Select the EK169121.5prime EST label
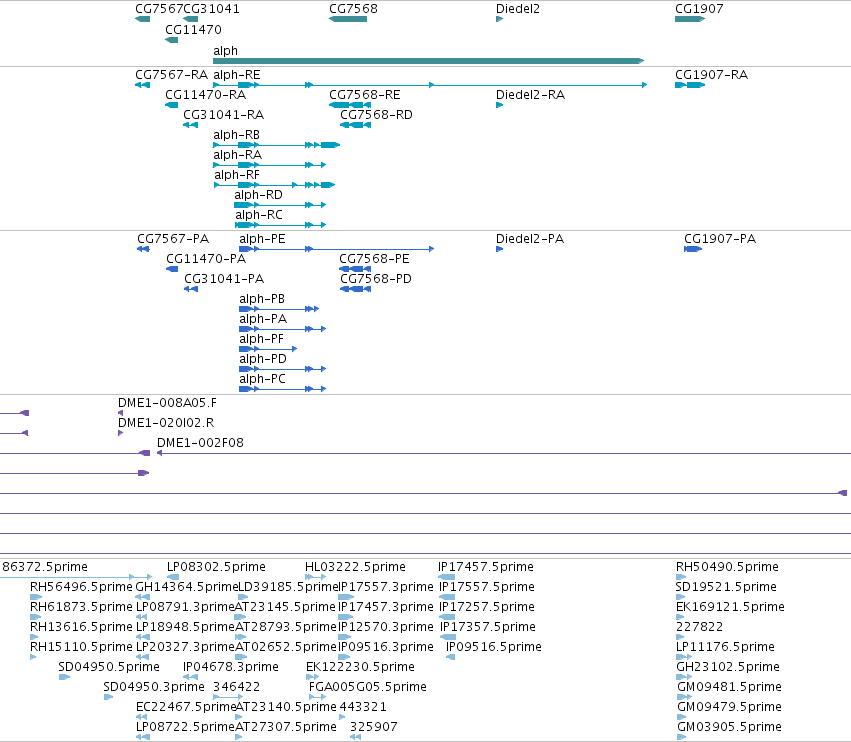The height and width of the screenshot is (742, 851). (731, 607)
